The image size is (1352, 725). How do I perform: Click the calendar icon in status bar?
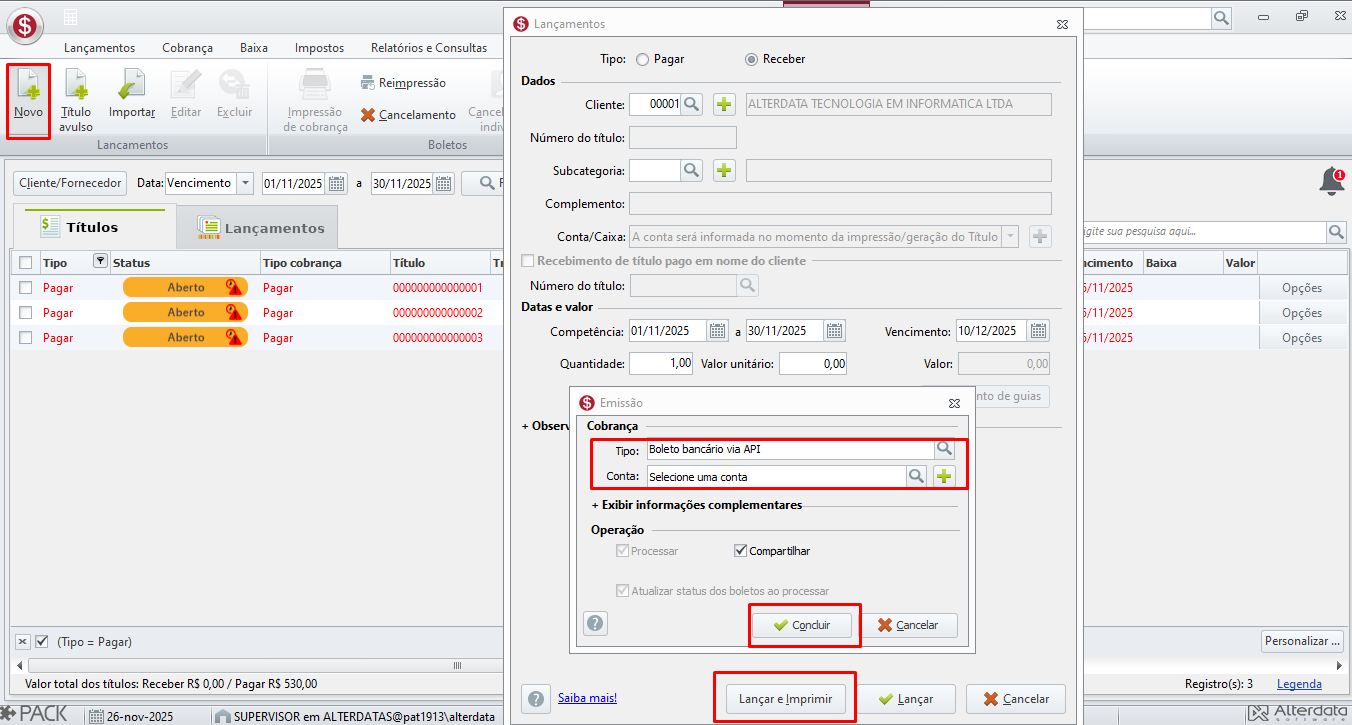pyautogui.click(x=96, y=716)
